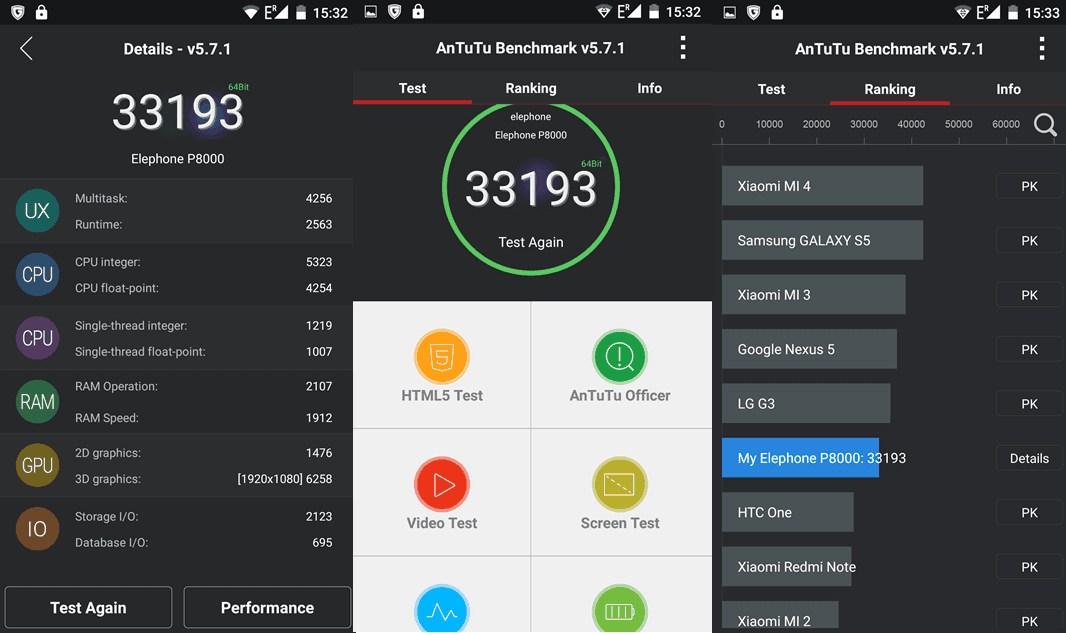Tap Details for My Elephone P8000
This screenshot has height=633, width=1066.
click(x=1029, y=458)
